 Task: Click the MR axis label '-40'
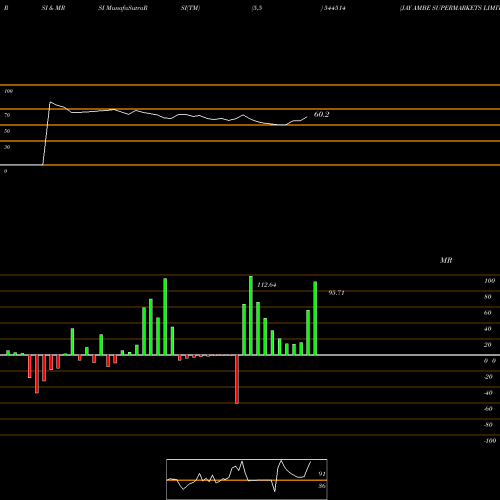(488, 393)
